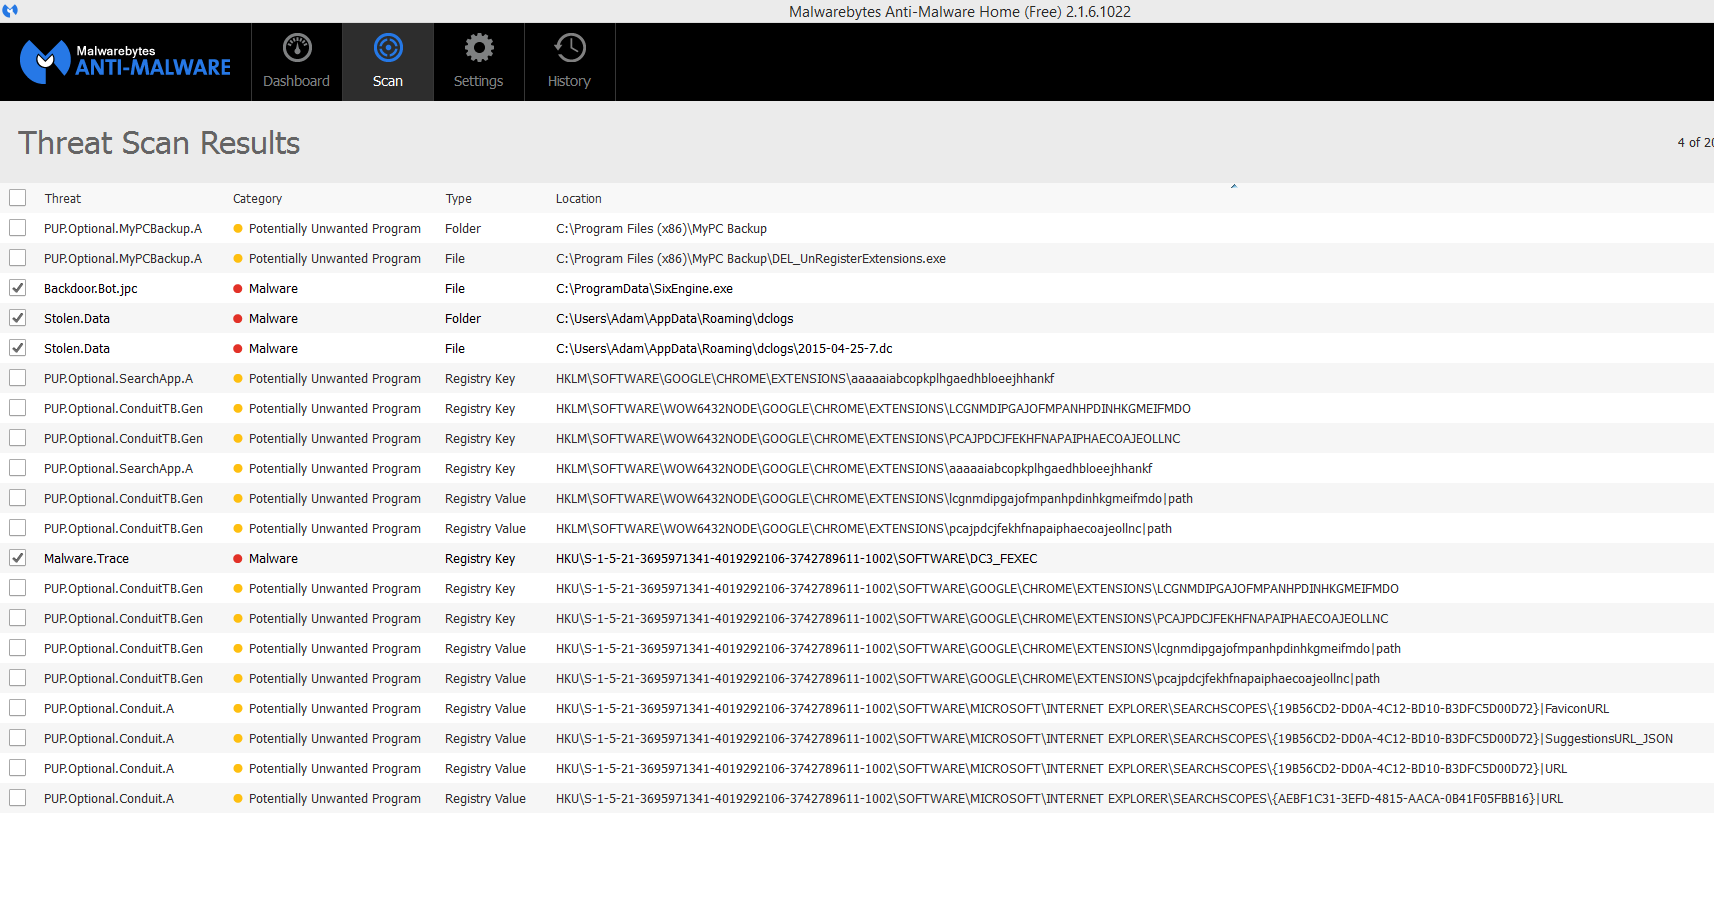This screenshot has height=899, width=1714.
Task: Sort results by the Category column header
Action: click(x=258, y=199)
